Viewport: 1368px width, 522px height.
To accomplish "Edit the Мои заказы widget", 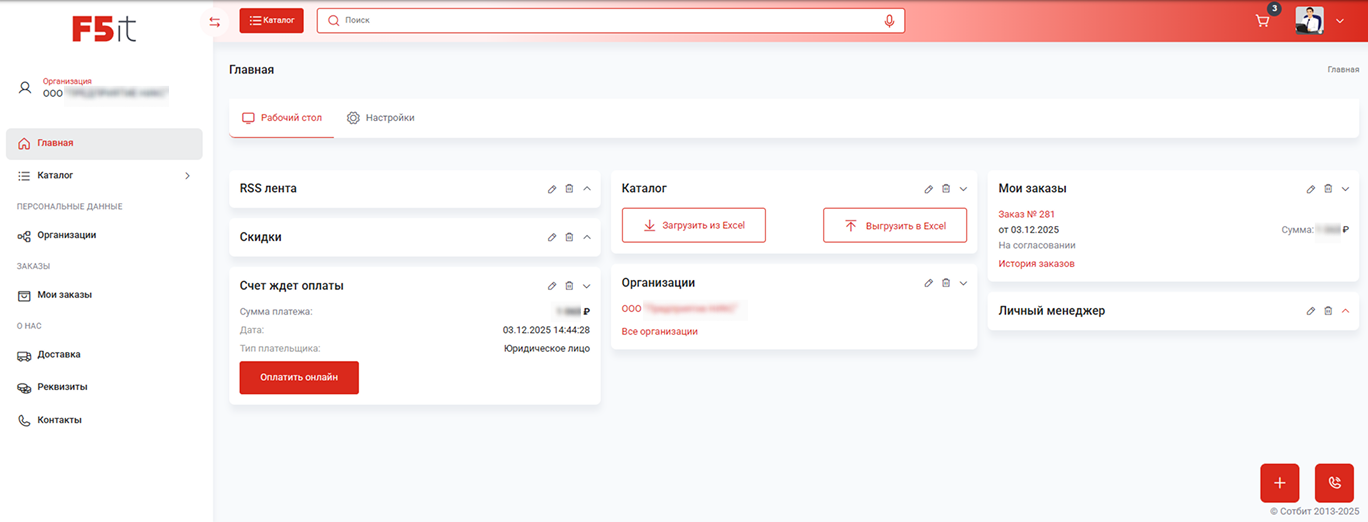I will 1311,189.
